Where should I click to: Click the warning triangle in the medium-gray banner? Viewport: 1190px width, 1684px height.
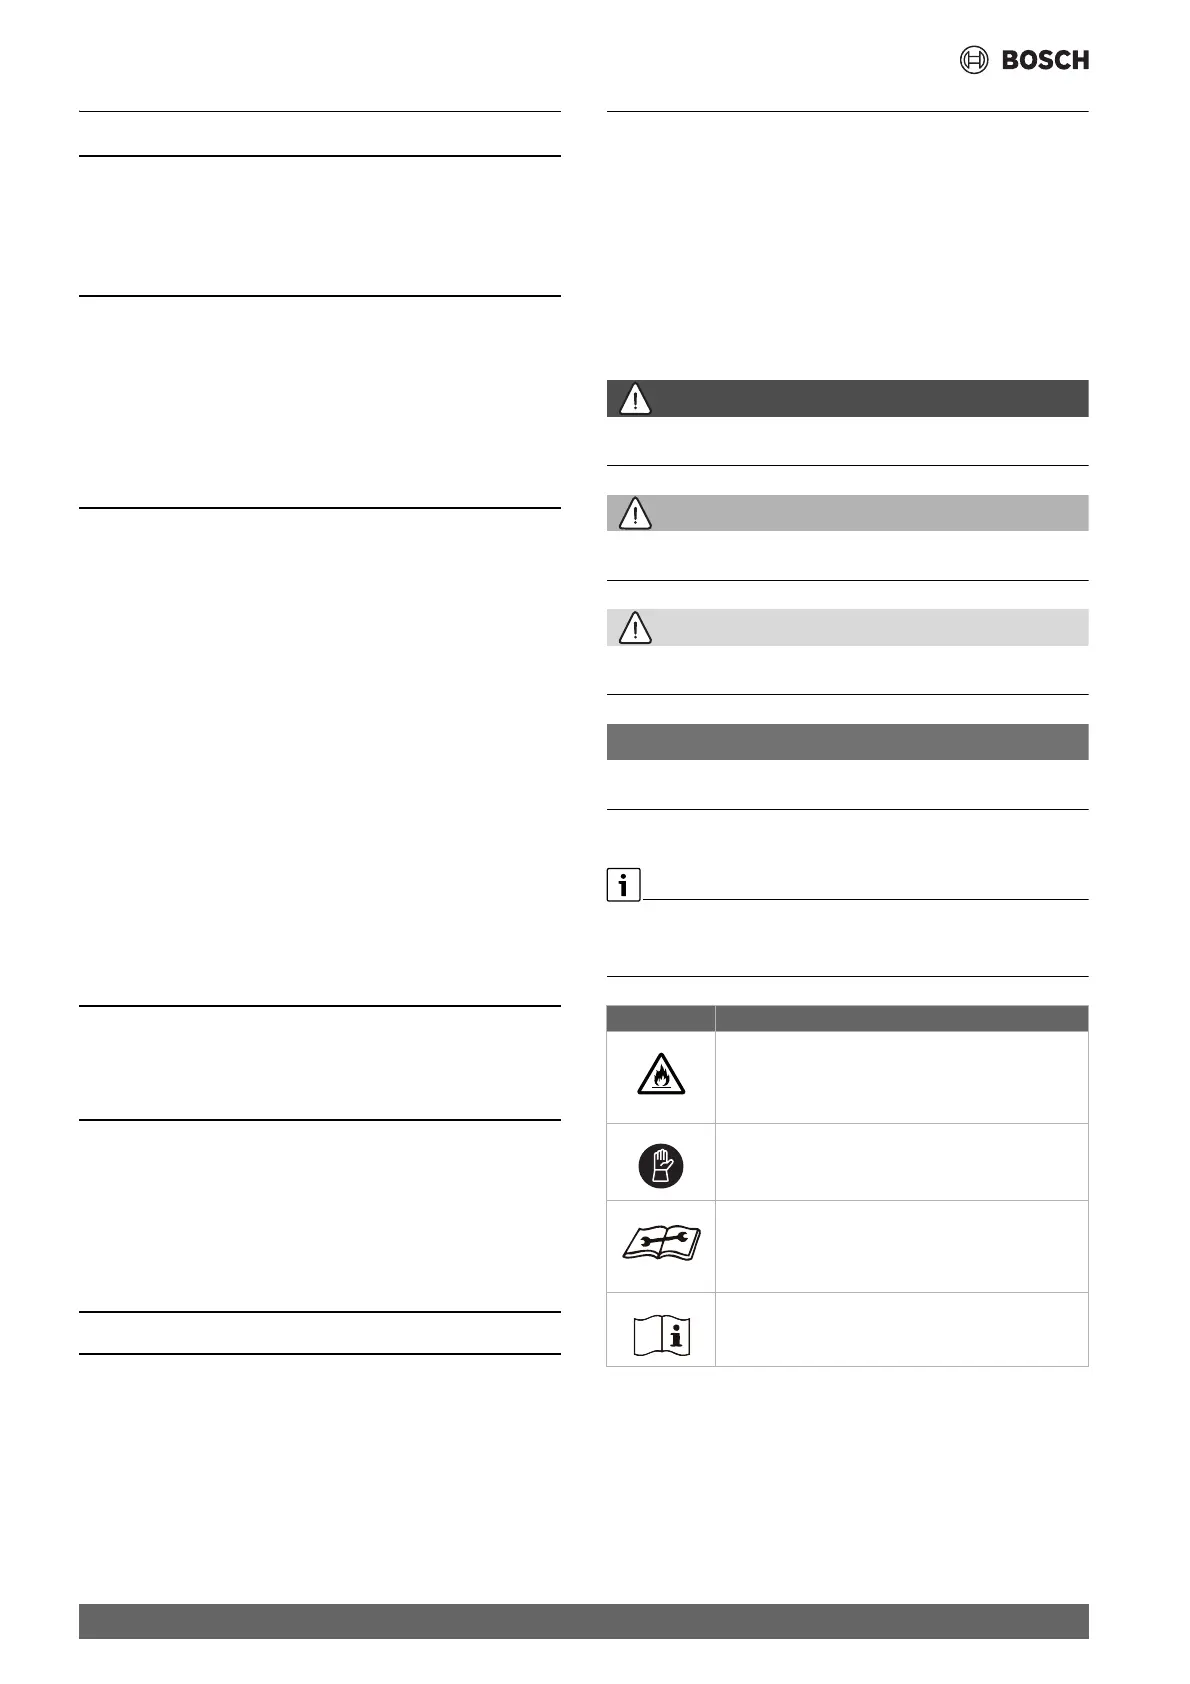coord(635,514)
